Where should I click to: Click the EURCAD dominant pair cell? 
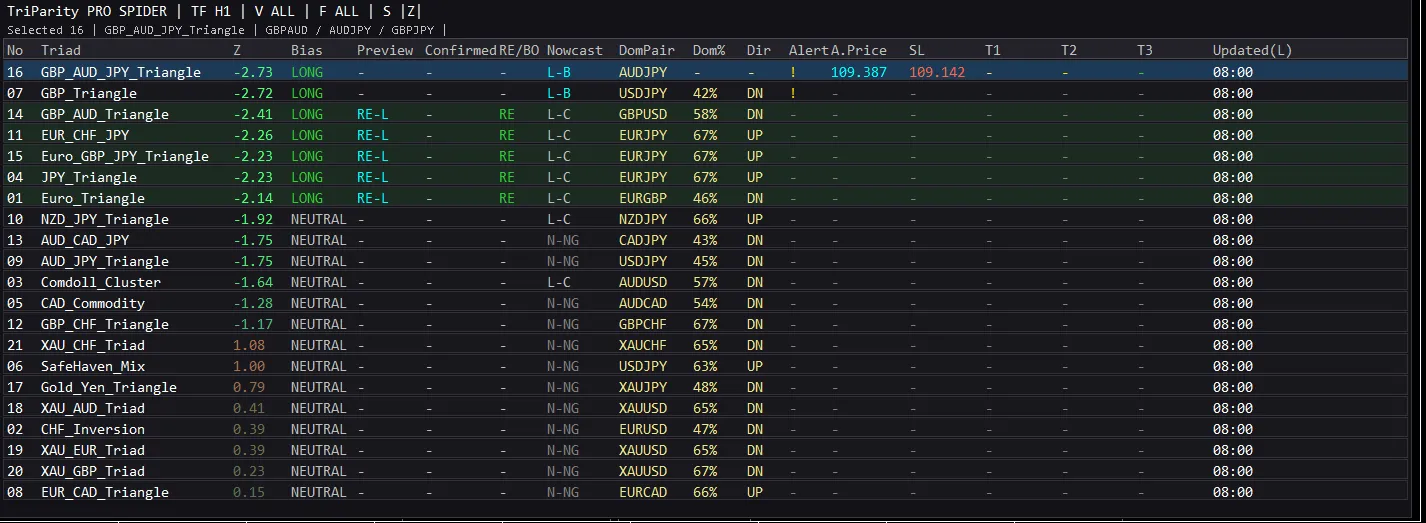643,492
